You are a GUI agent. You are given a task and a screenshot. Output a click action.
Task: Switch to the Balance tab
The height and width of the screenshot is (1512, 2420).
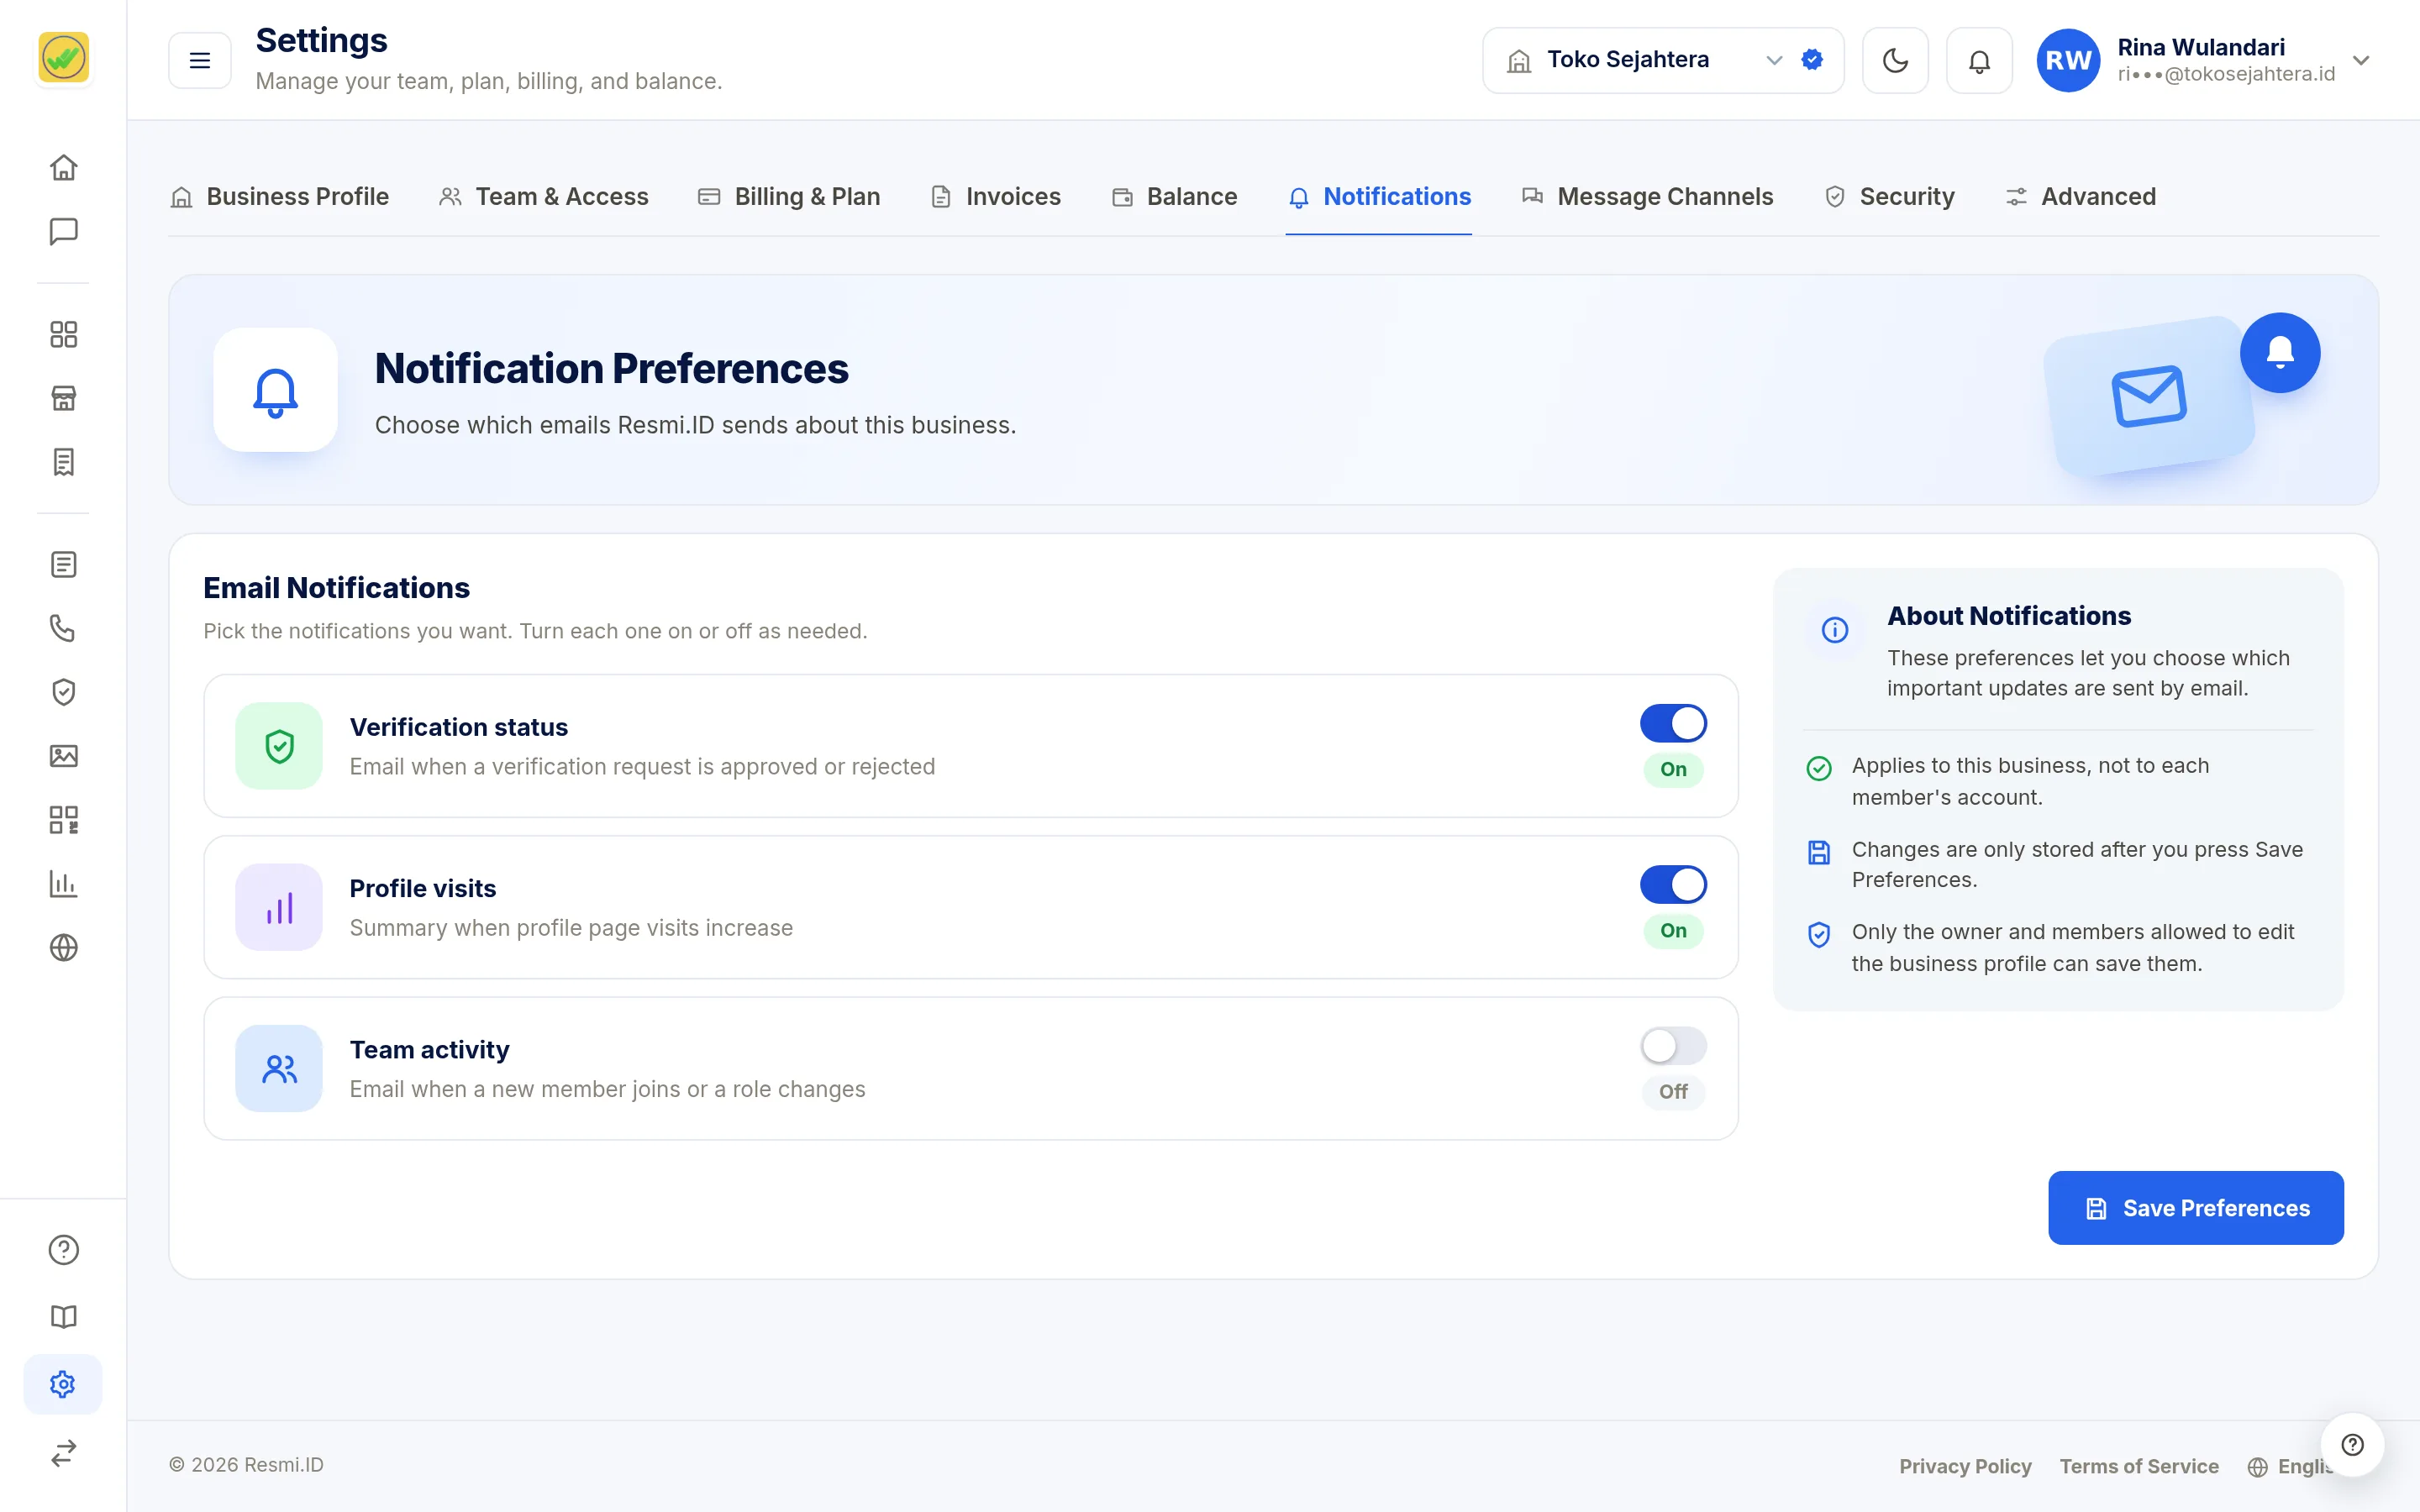coord(1174,197)
